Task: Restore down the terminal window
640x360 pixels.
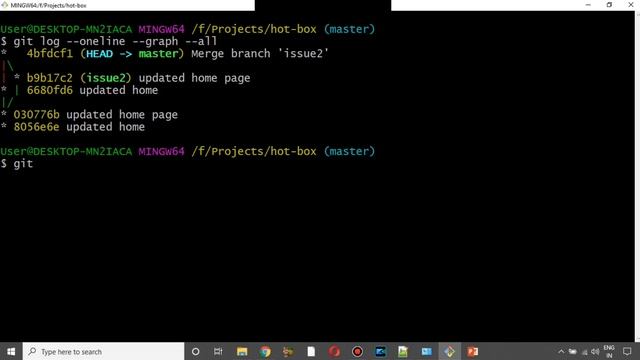Action: tap(609, 5)
